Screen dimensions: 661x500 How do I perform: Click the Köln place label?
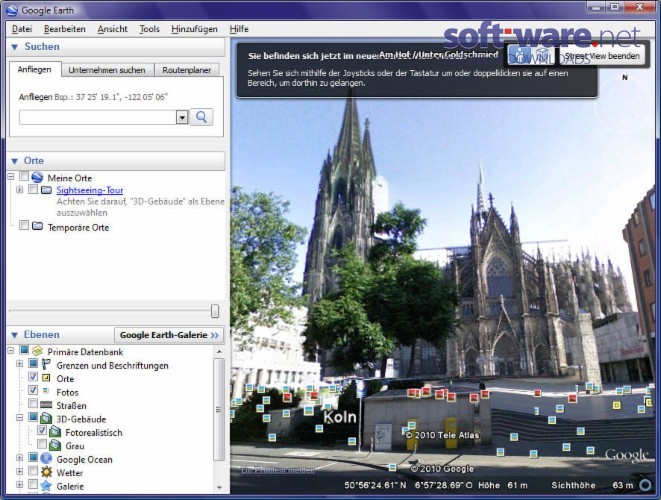click(x=340, y=417)
